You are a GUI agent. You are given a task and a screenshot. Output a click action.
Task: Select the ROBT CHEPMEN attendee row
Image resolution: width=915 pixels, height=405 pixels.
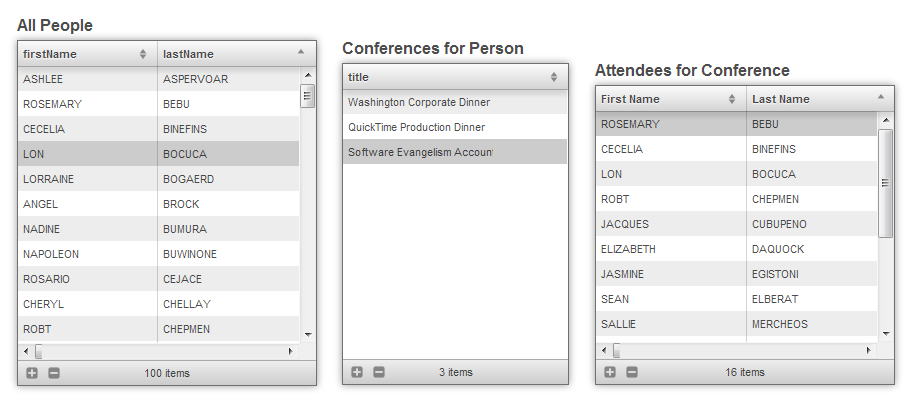click(x=735, y=199)
